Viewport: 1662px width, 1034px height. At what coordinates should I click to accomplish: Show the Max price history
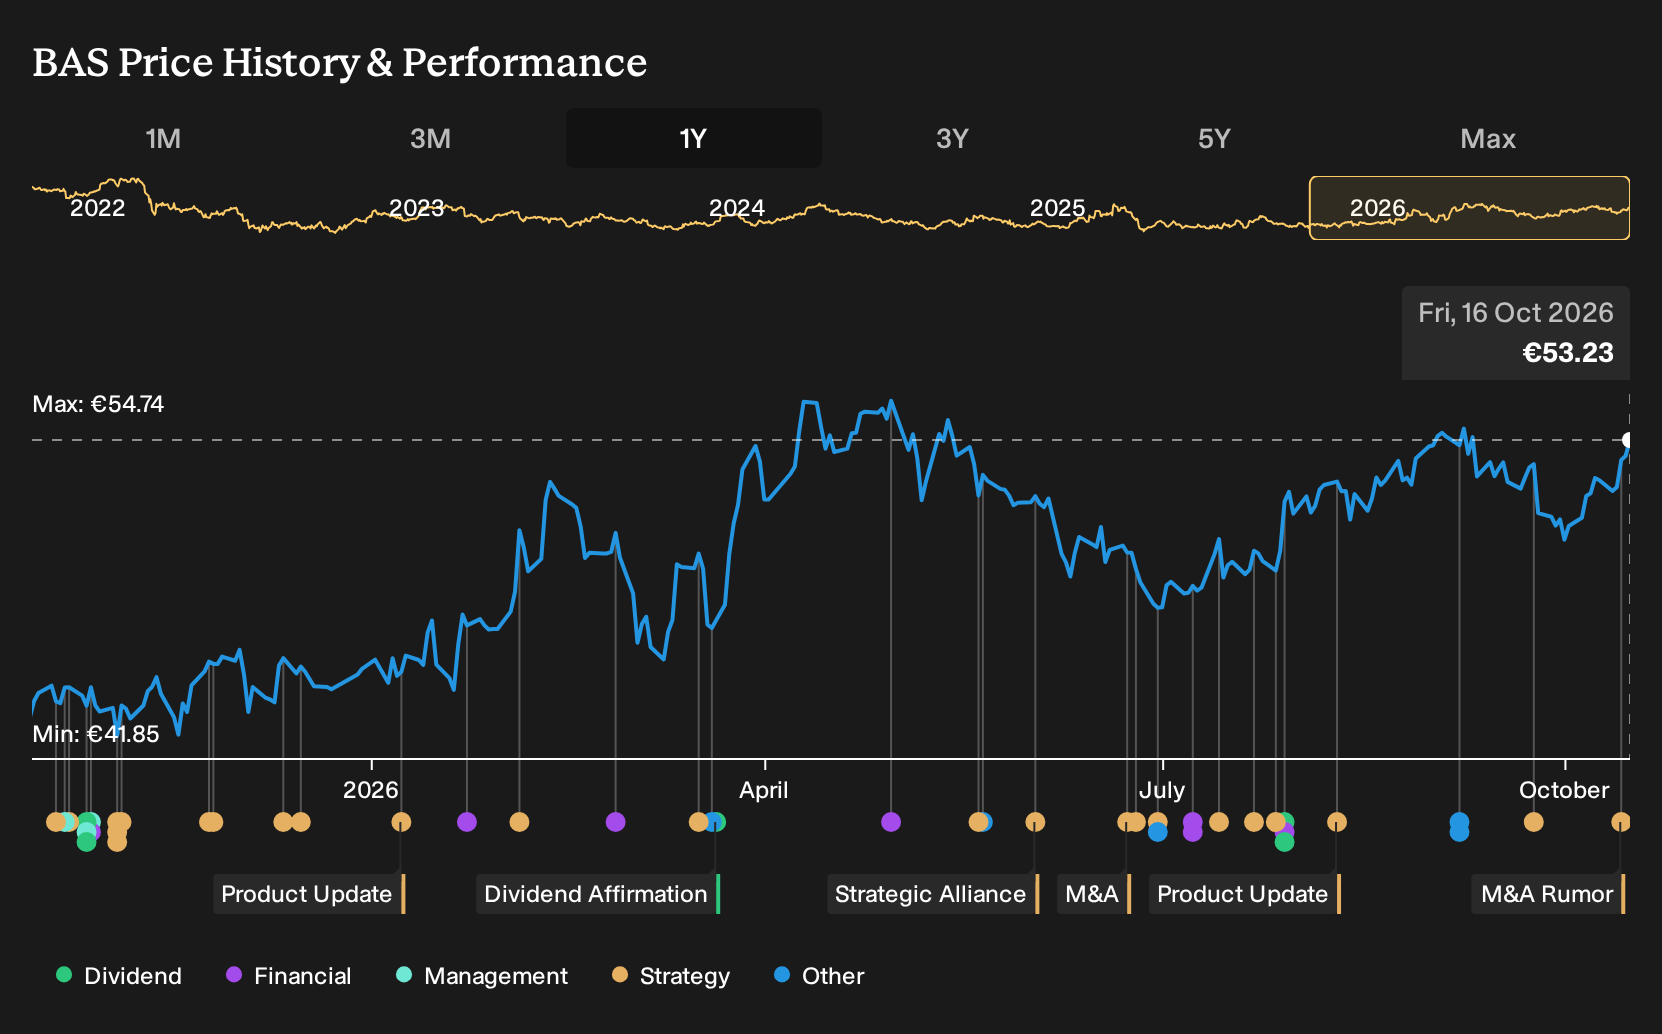(x=1488, y=139)
